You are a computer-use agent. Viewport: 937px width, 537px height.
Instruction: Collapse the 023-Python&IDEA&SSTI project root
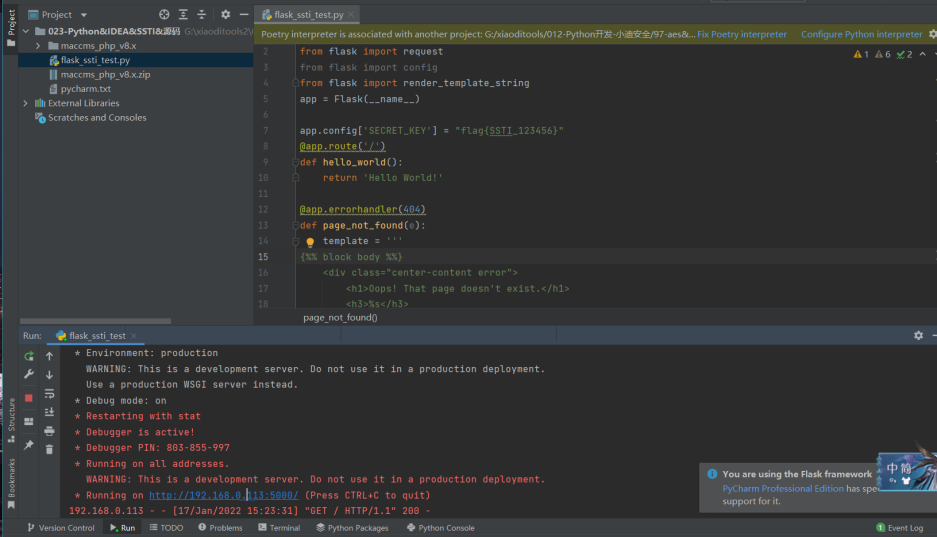[x=26, y=31]
